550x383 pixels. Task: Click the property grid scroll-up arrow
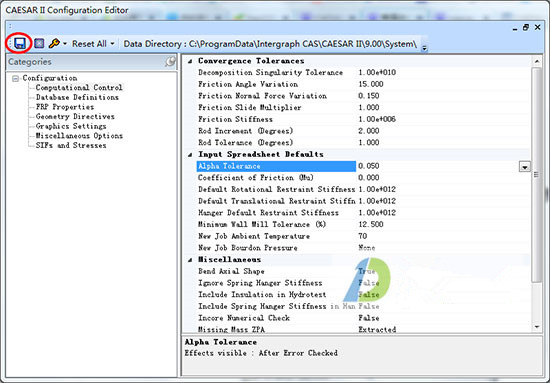[x=537, y=61]
